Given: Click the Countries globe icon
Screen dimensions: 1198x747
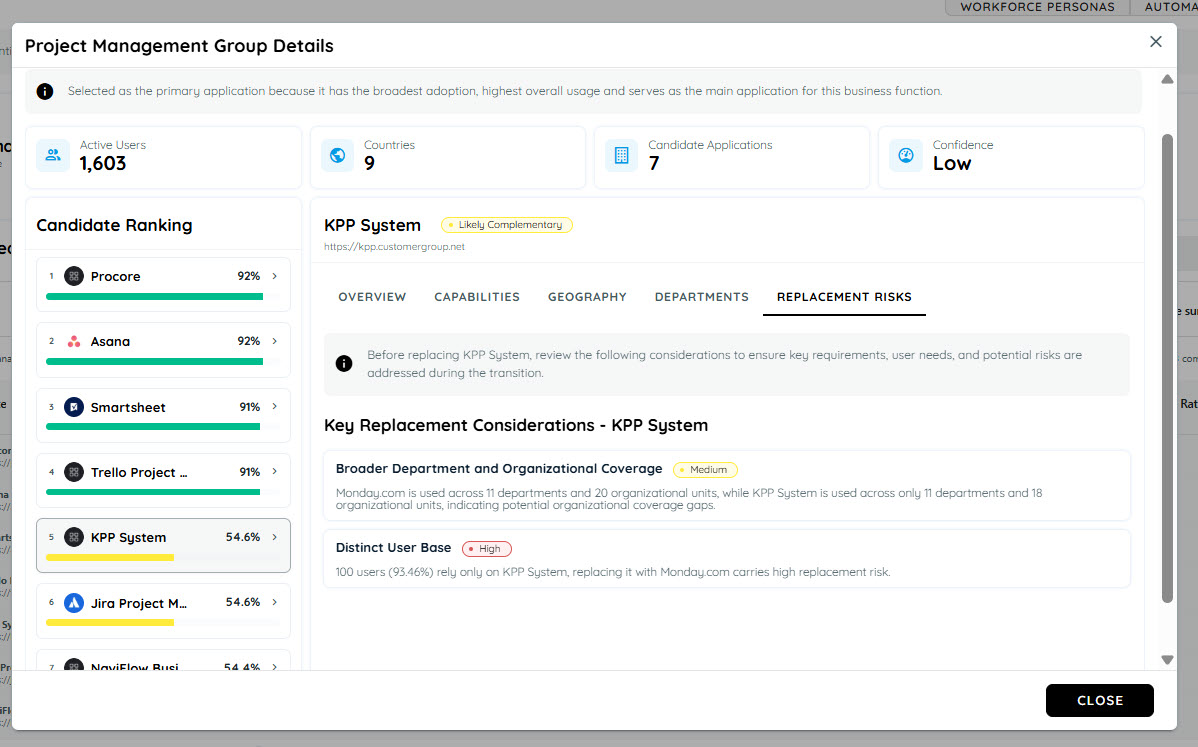Looking at the screenshot, I should coord(337,156).
